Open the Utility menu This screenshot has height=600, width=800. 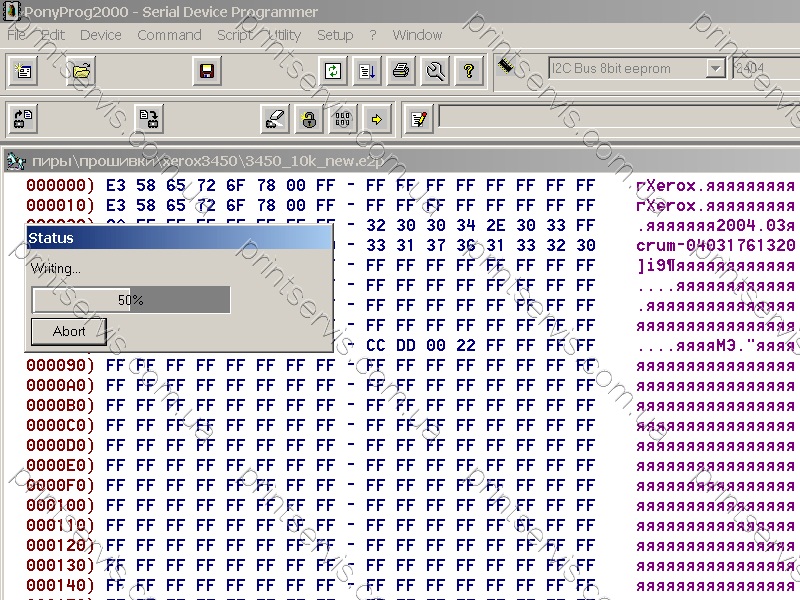click(x=284, y=35)
